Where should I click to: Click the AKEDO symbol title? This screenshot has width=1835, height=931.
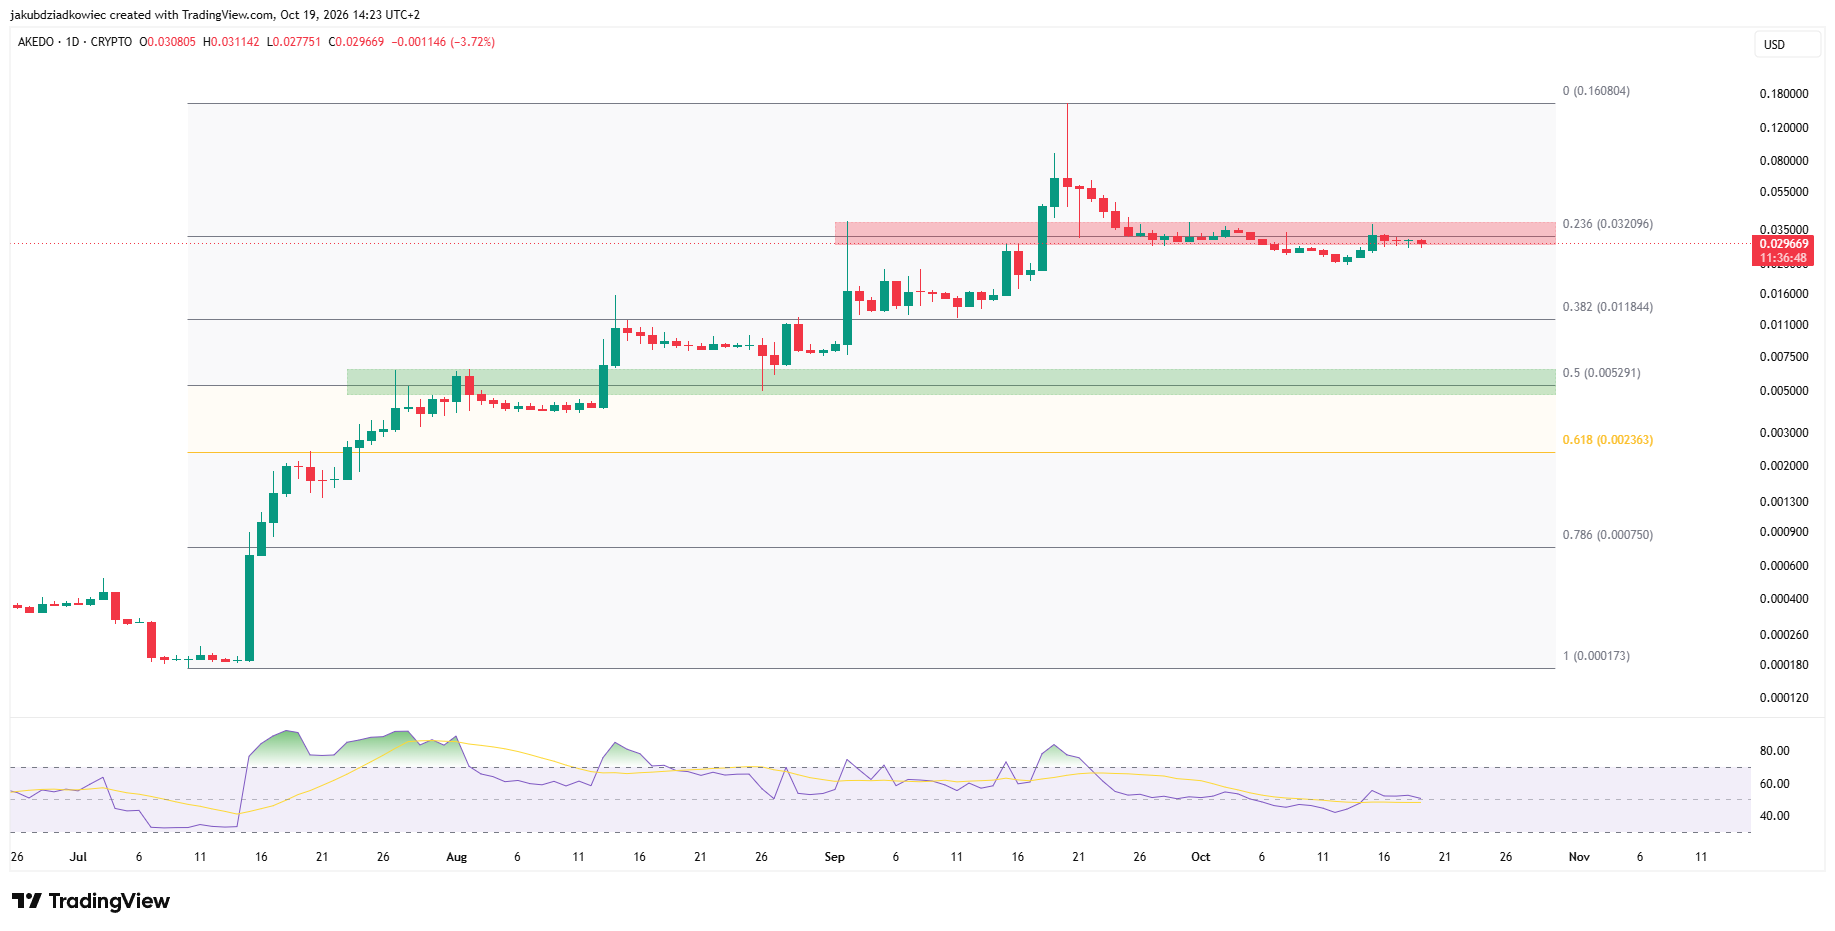tap(36, 42)
